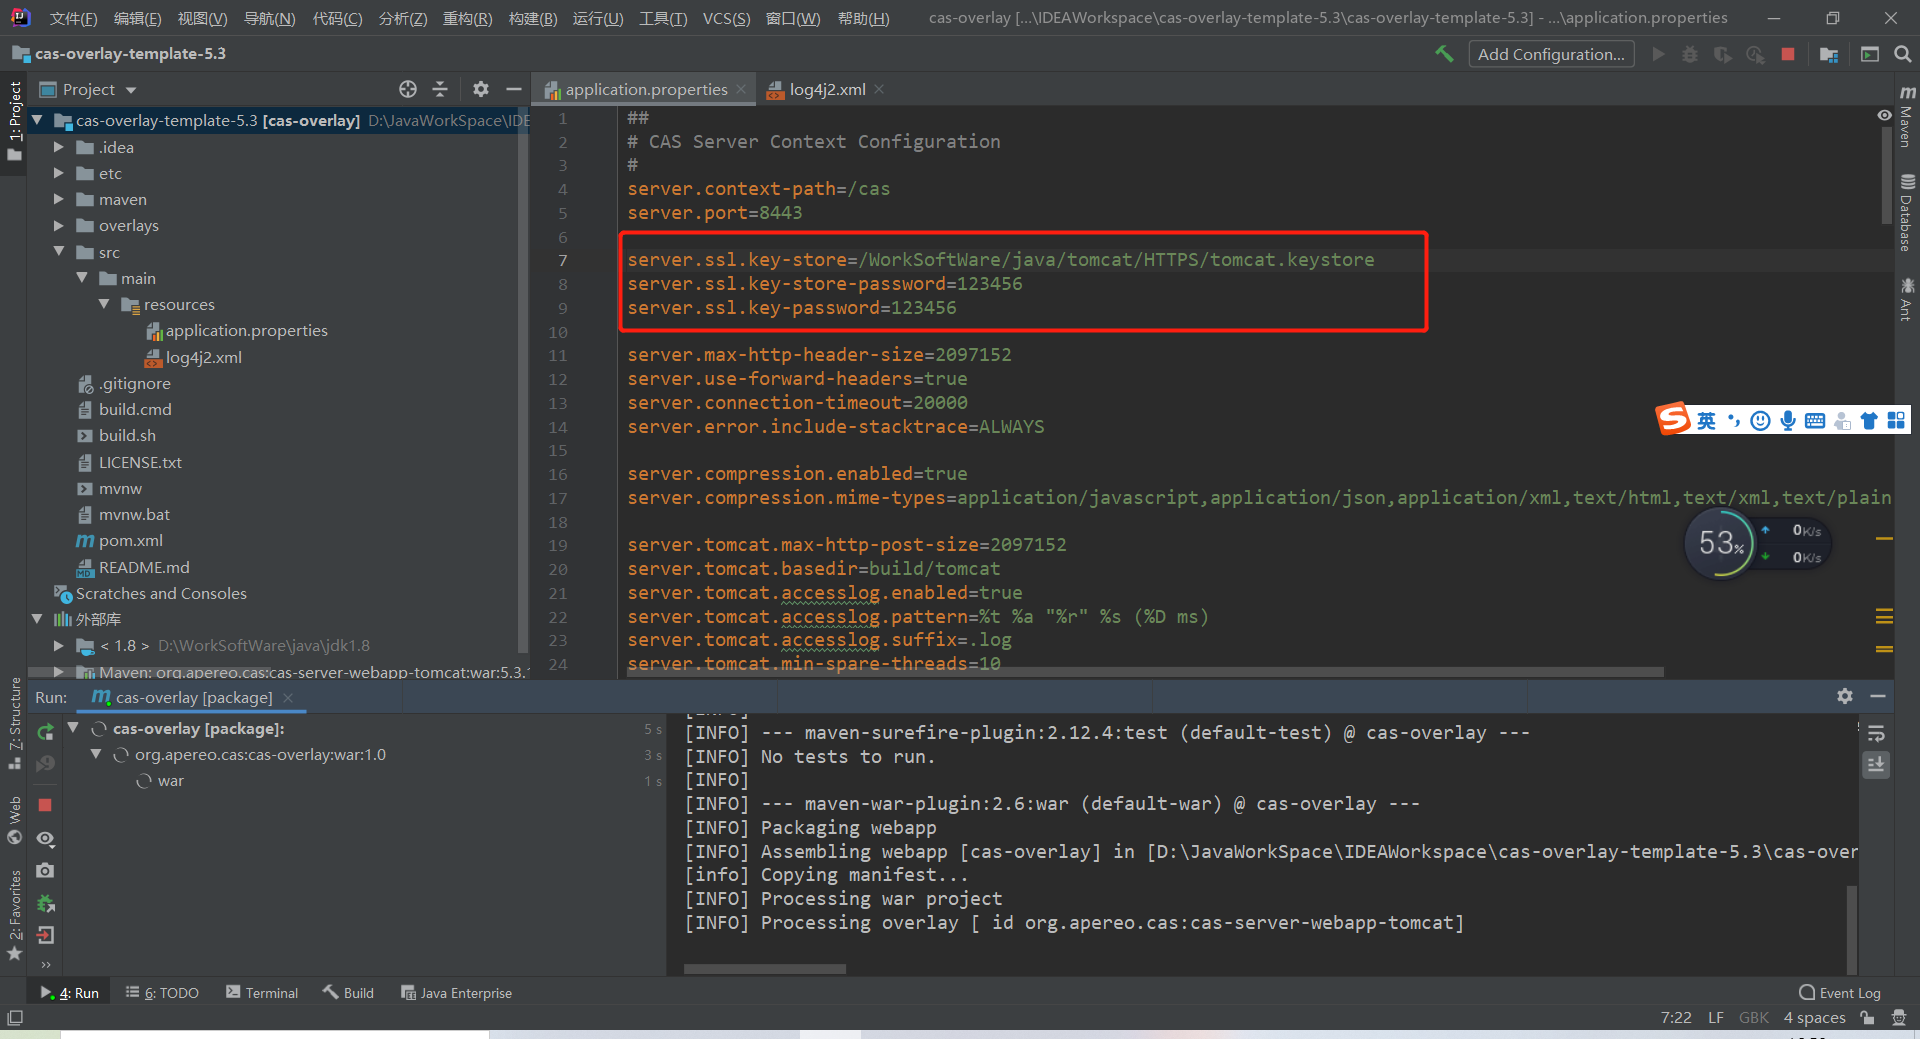The width and height of the screenshot is (1920, 1039).
Task: Click the LF line separator in the status bar
Action: pos(1716,1018)
